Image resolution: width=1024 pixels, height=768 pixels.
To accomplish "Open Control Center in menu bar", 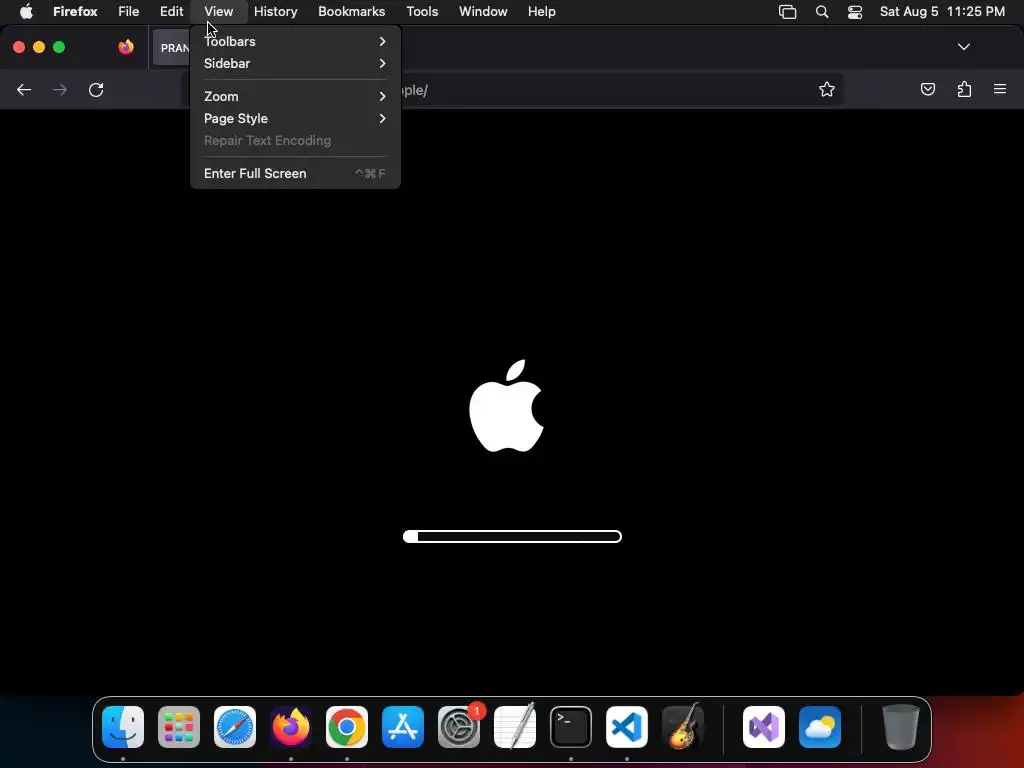I will 855,12.
